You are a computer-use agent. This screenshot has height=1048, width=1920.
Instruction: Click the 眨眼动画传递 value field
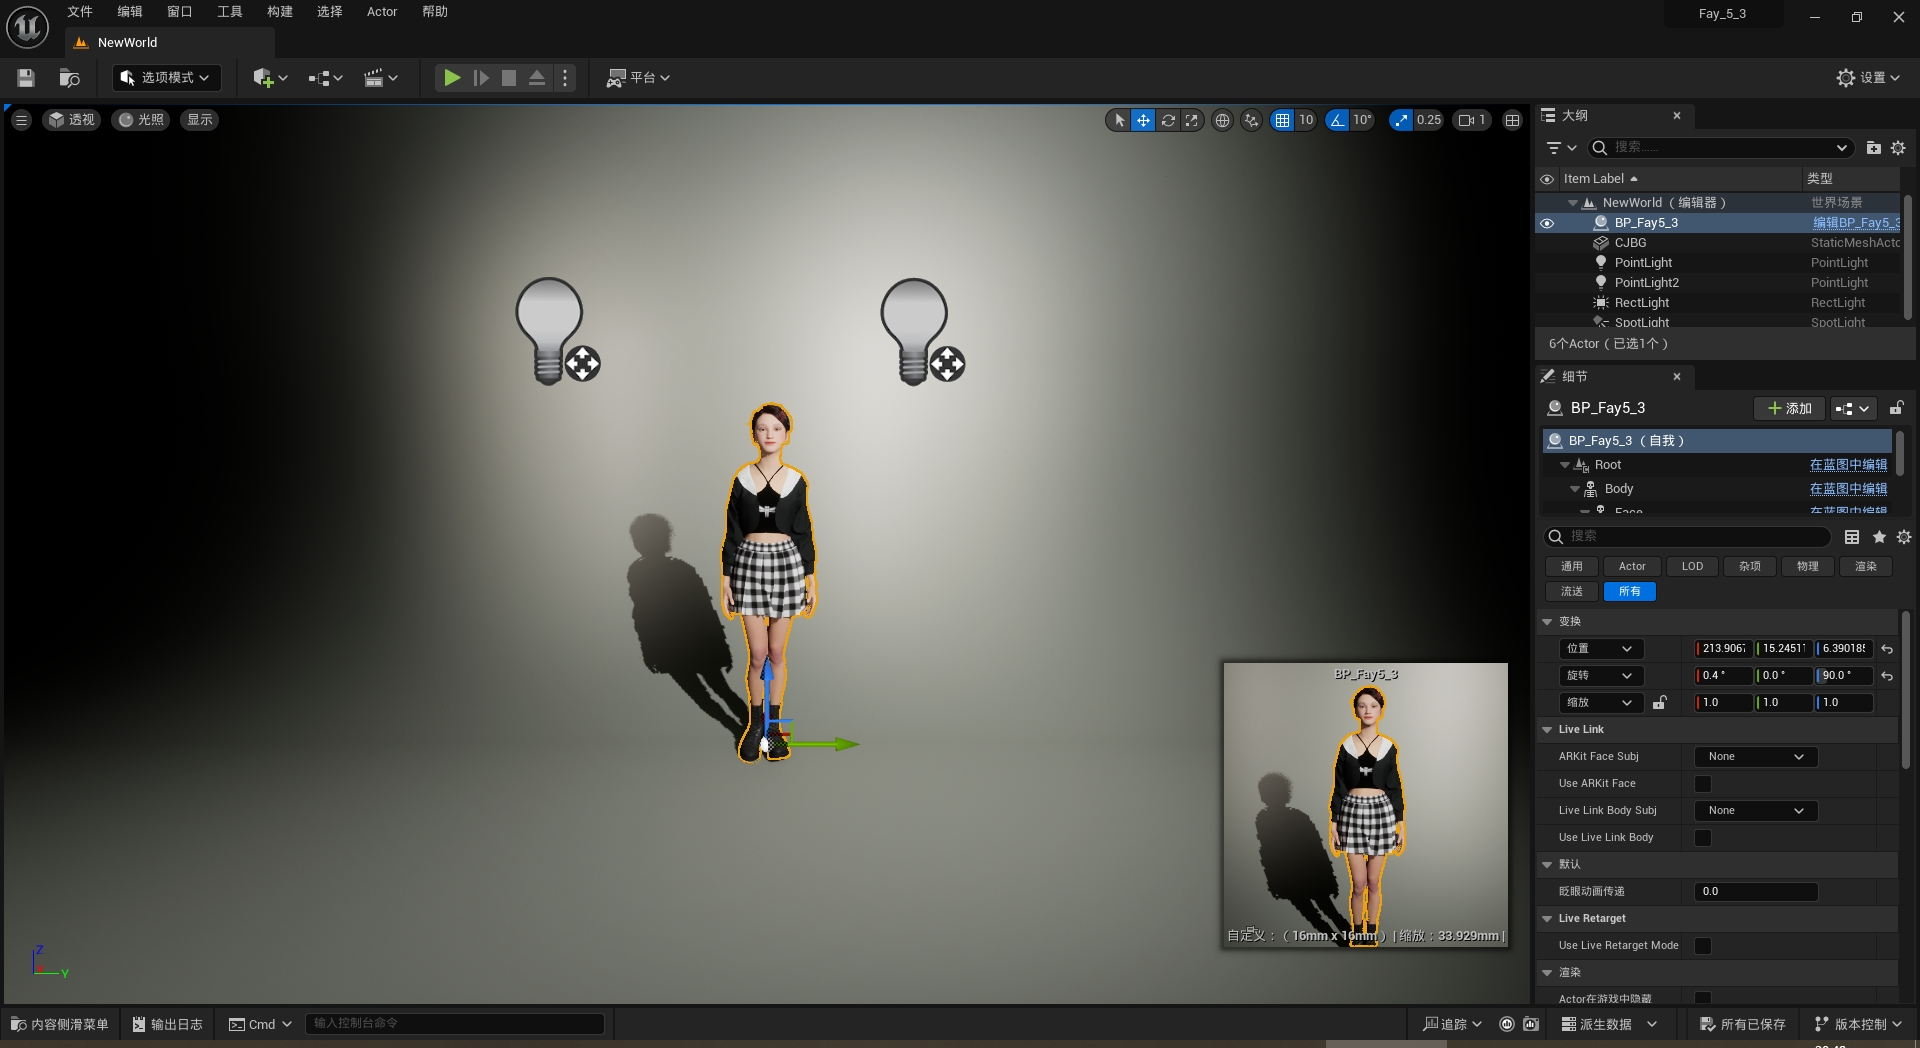(x=1756, y=892)
